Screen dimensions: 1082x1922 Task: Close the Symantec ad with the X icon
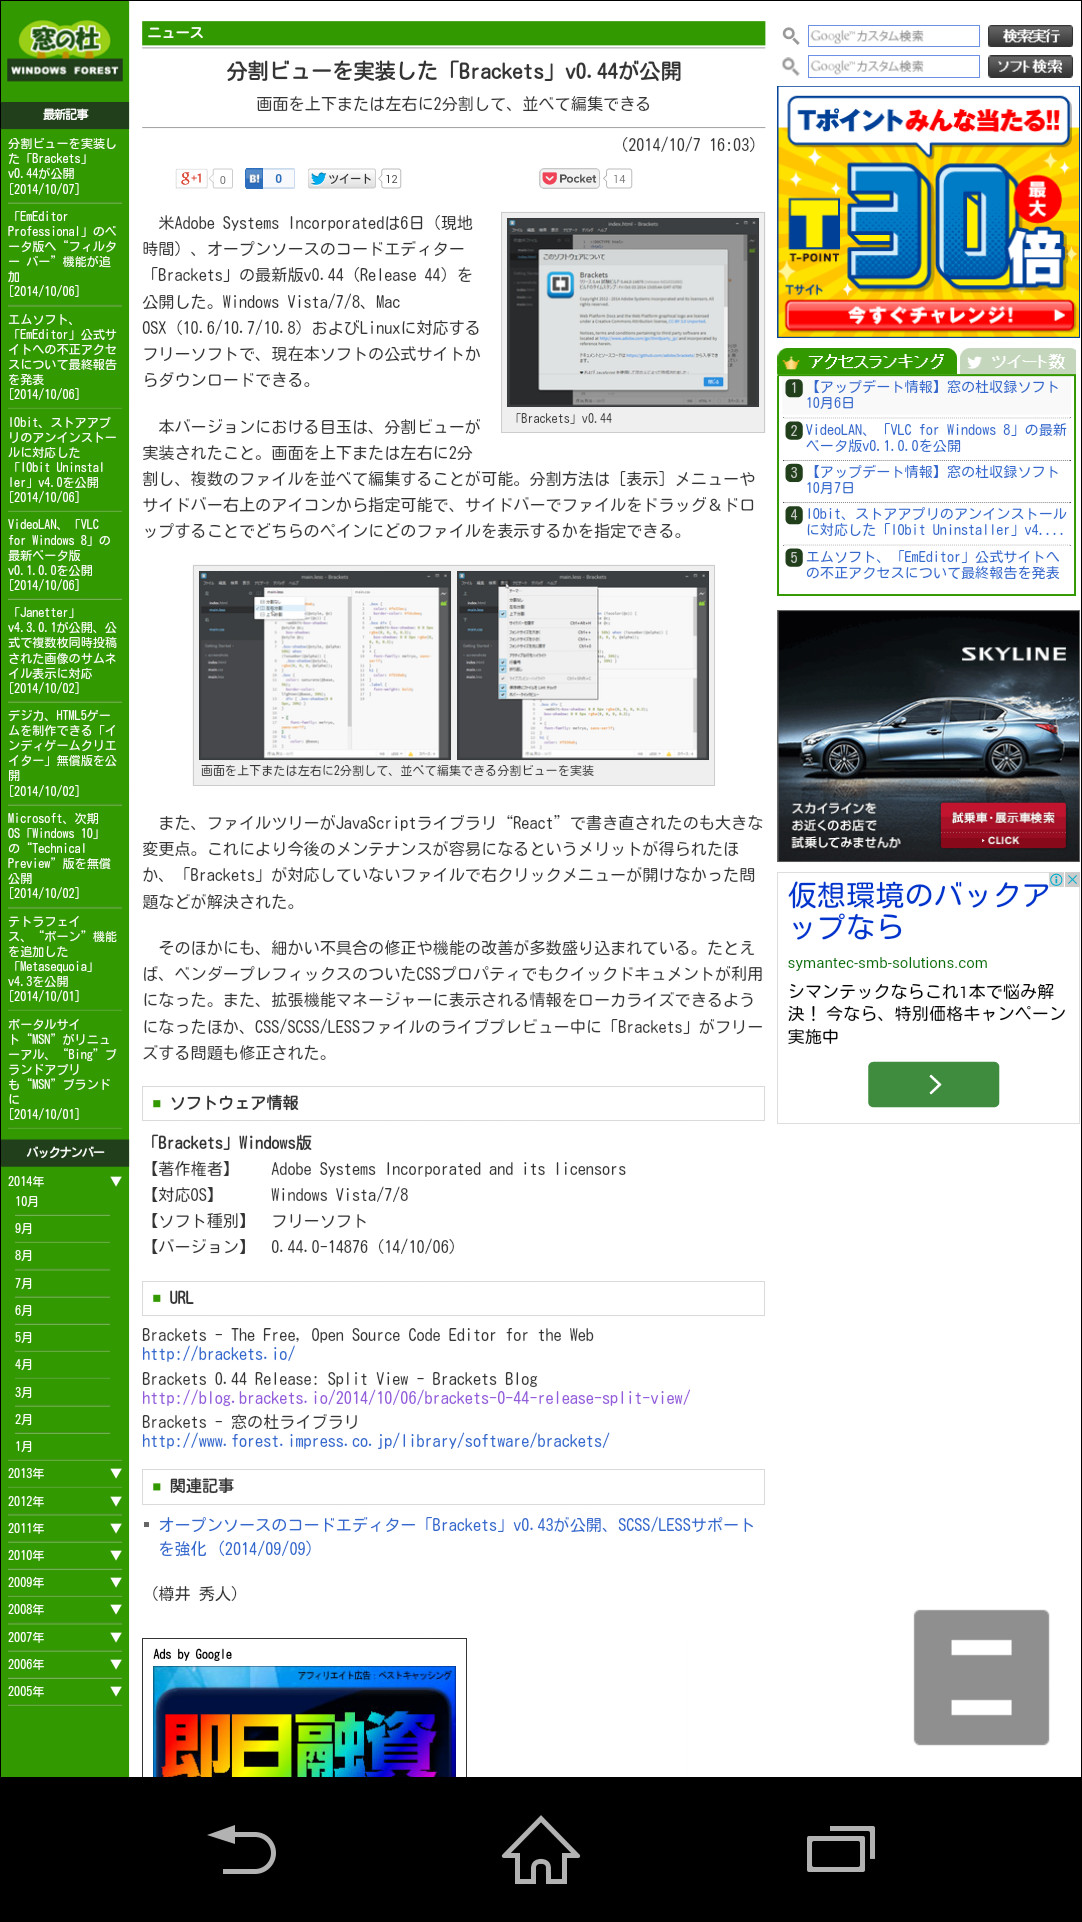pyautogui.click(x=1072, y=880)
